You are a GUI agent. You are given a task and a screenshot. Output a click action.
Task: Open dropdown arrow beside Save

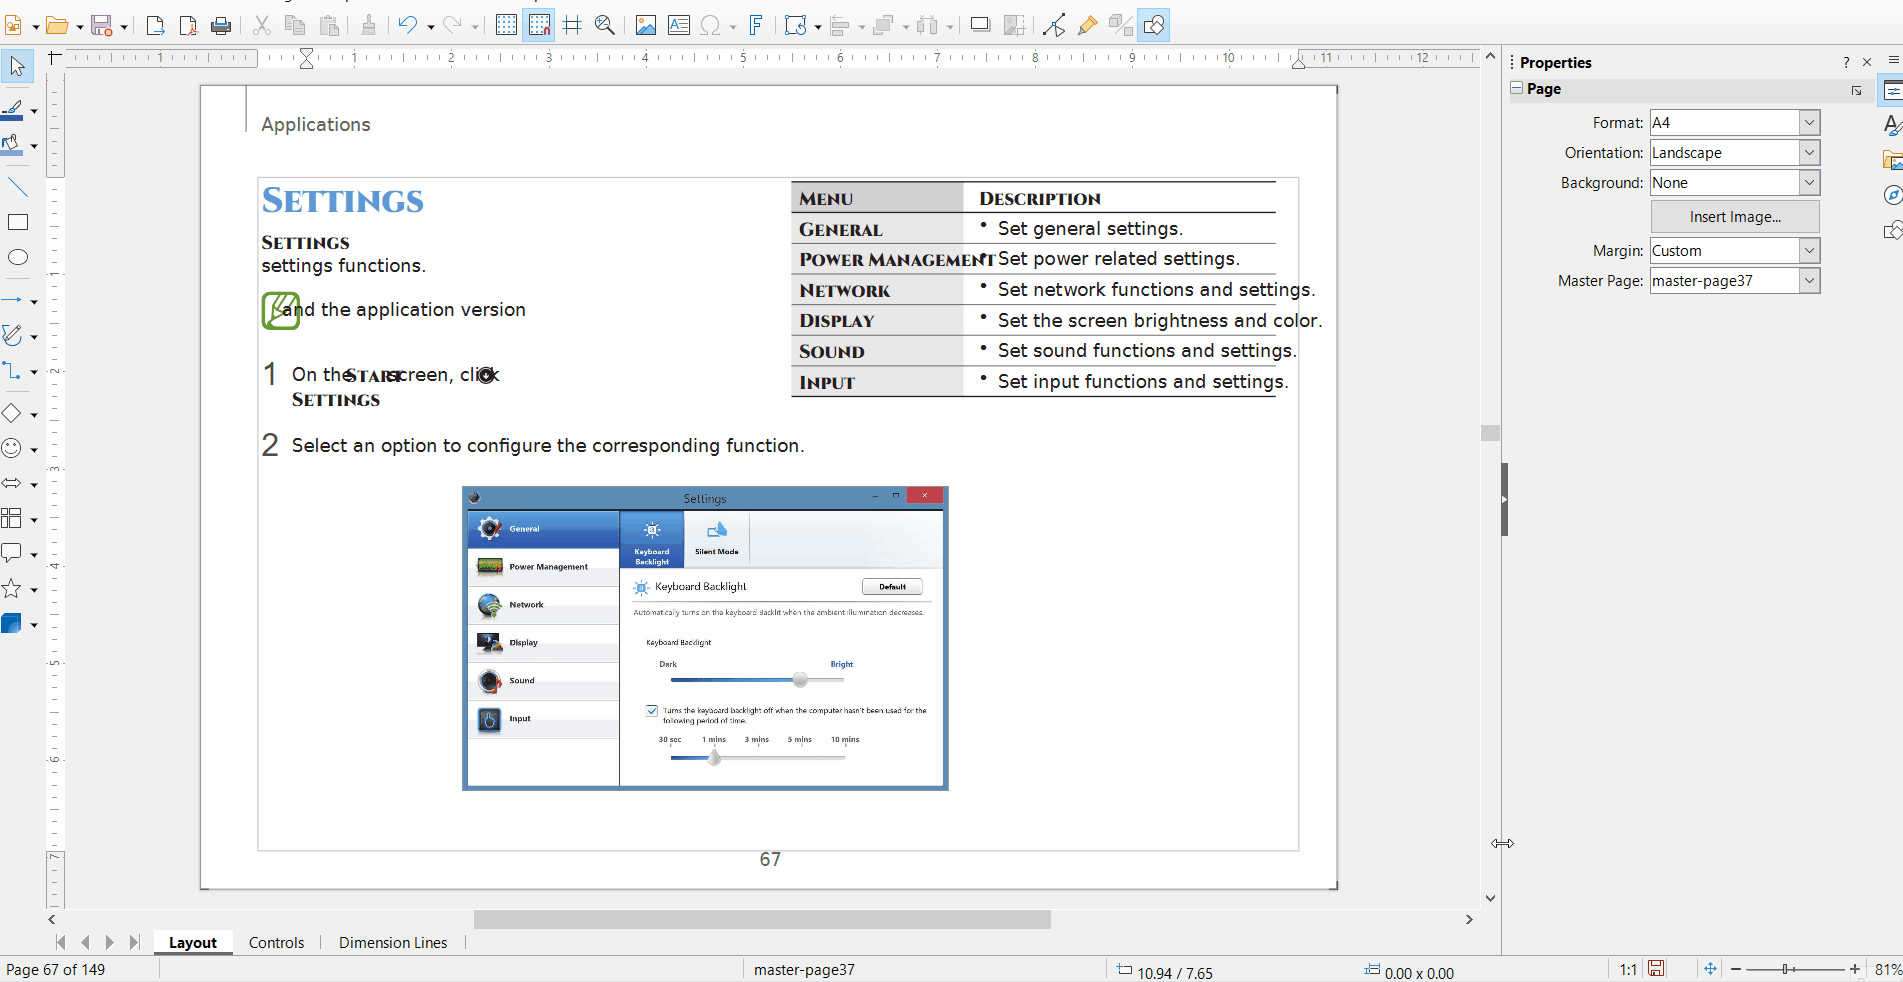click(x=124, y=27)
